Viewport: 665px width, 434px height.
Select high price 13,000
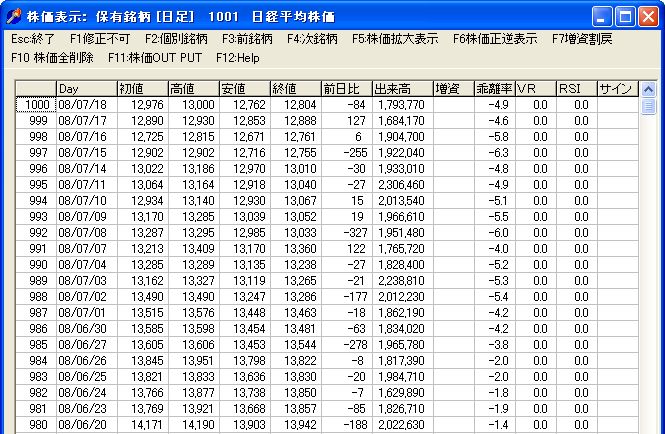tap(194, 105)
